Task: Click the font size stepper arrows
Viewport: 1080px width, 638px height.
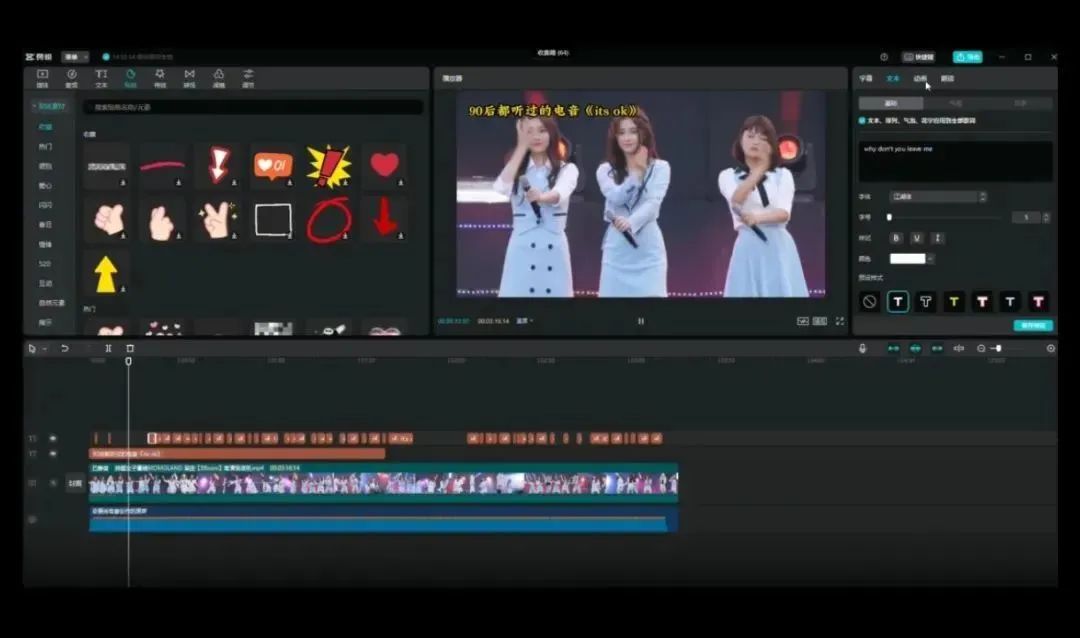Action: (x=1046, y=218)
